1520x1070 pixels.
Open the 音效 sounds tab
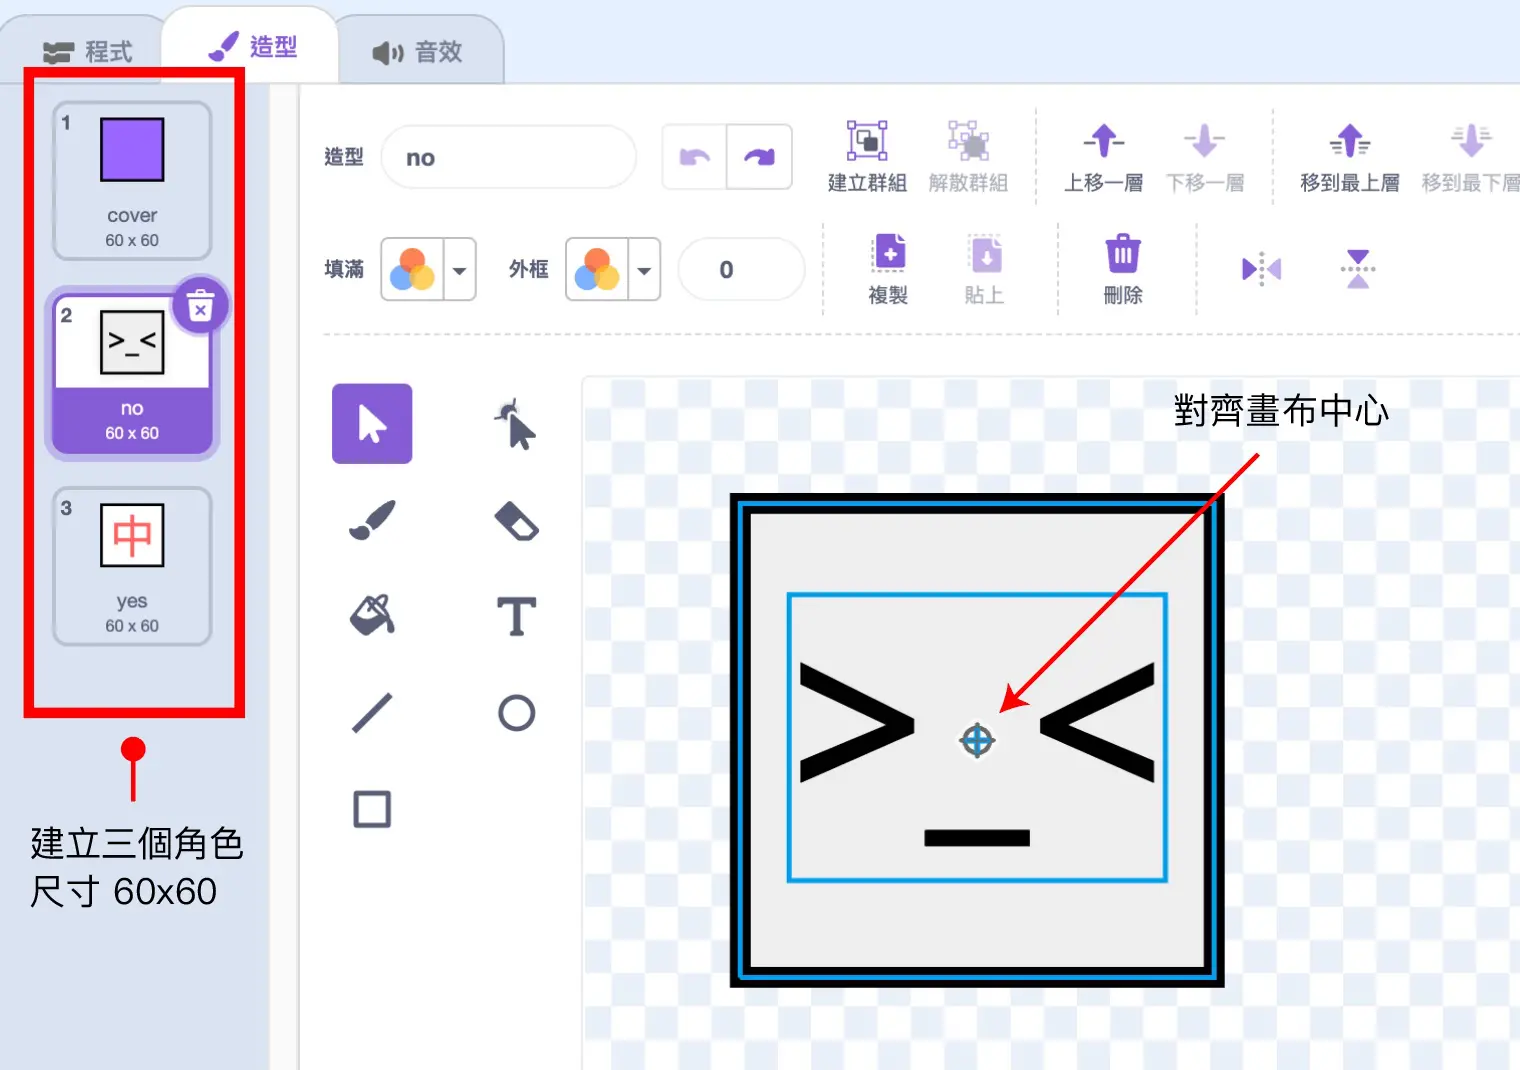click(x=418, y=51)
